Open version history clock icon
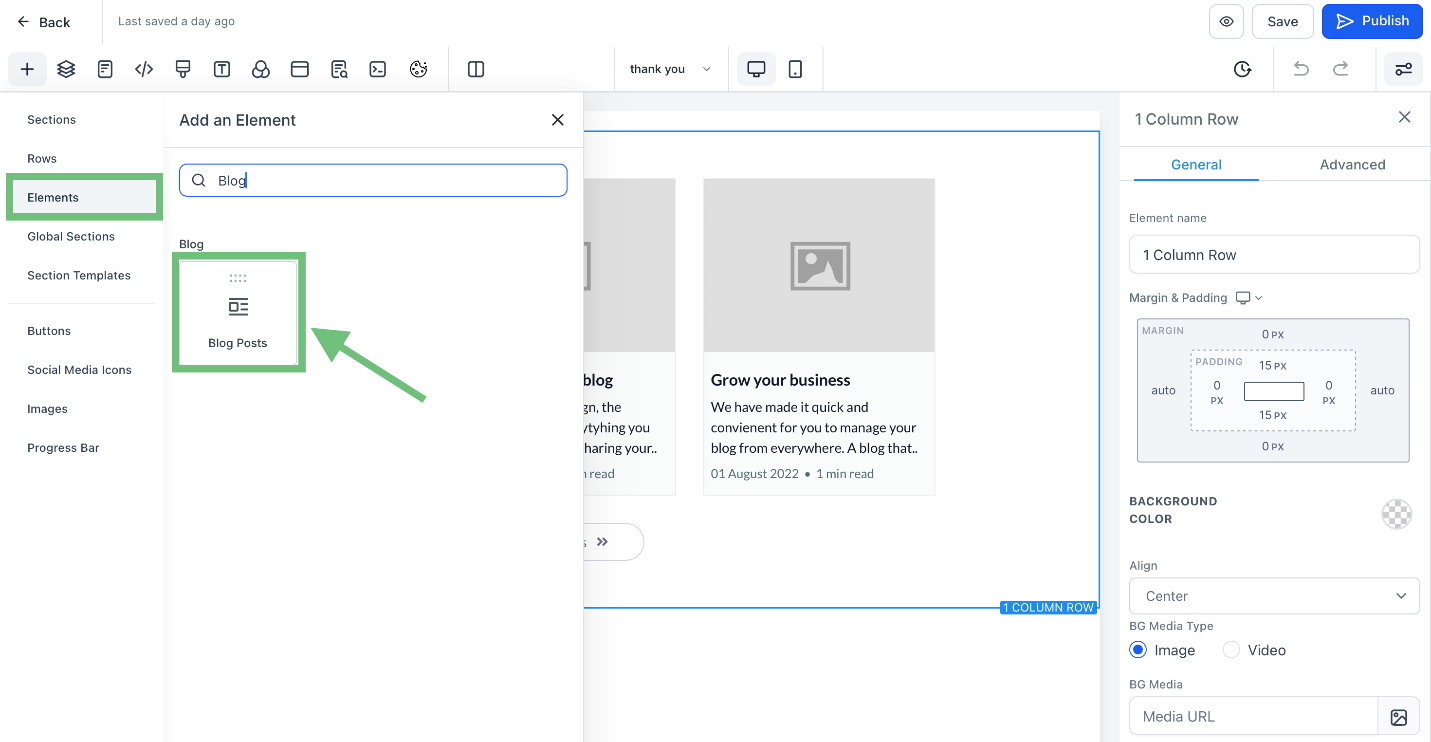 coord(1242,69)
